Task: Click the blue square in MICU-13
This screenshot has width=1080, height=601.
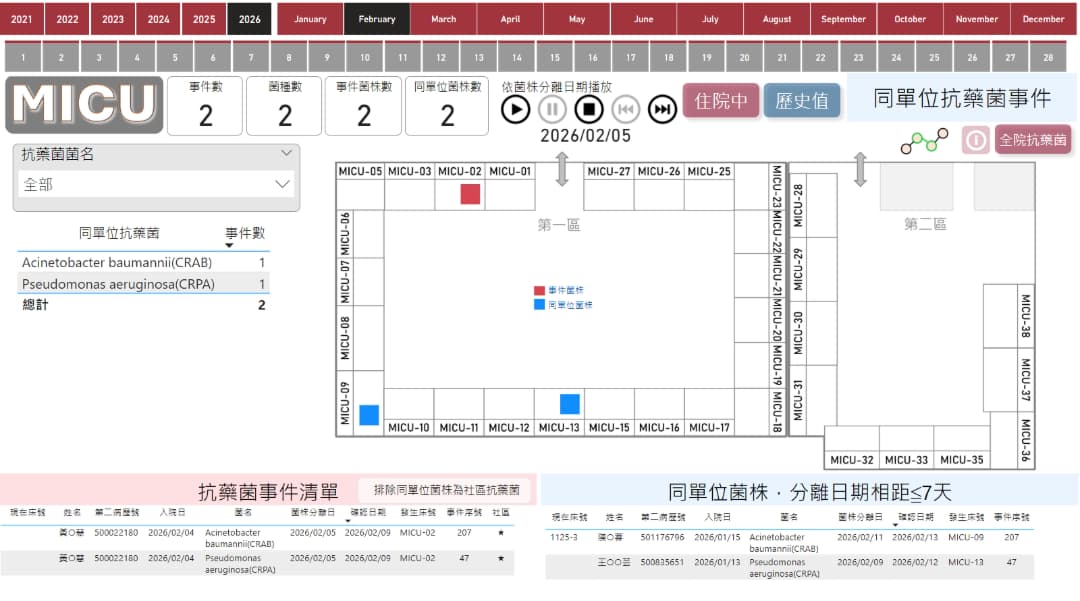Action: pos(570,404)
